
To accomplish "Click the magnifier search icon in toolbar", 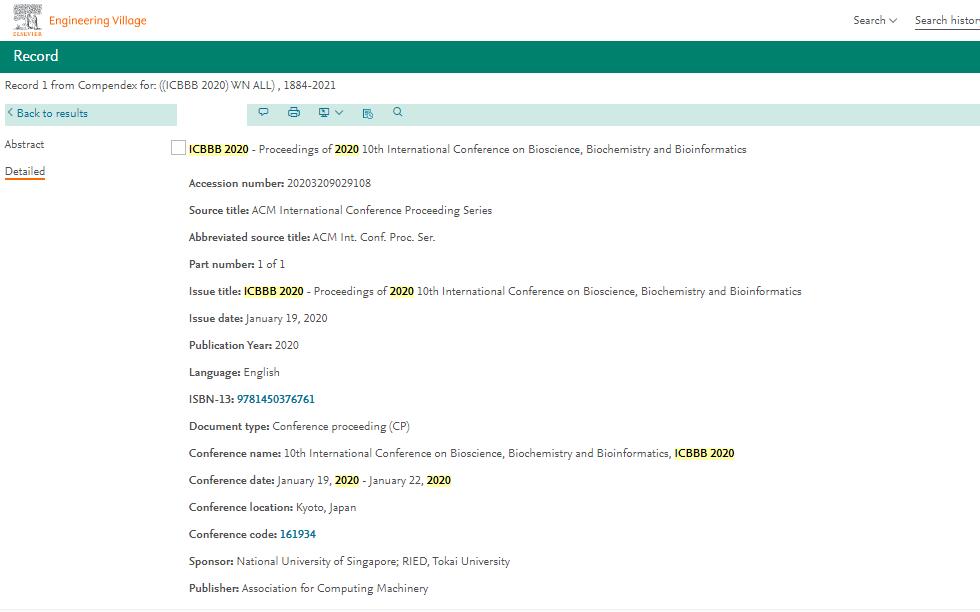I will click(398, 112).
